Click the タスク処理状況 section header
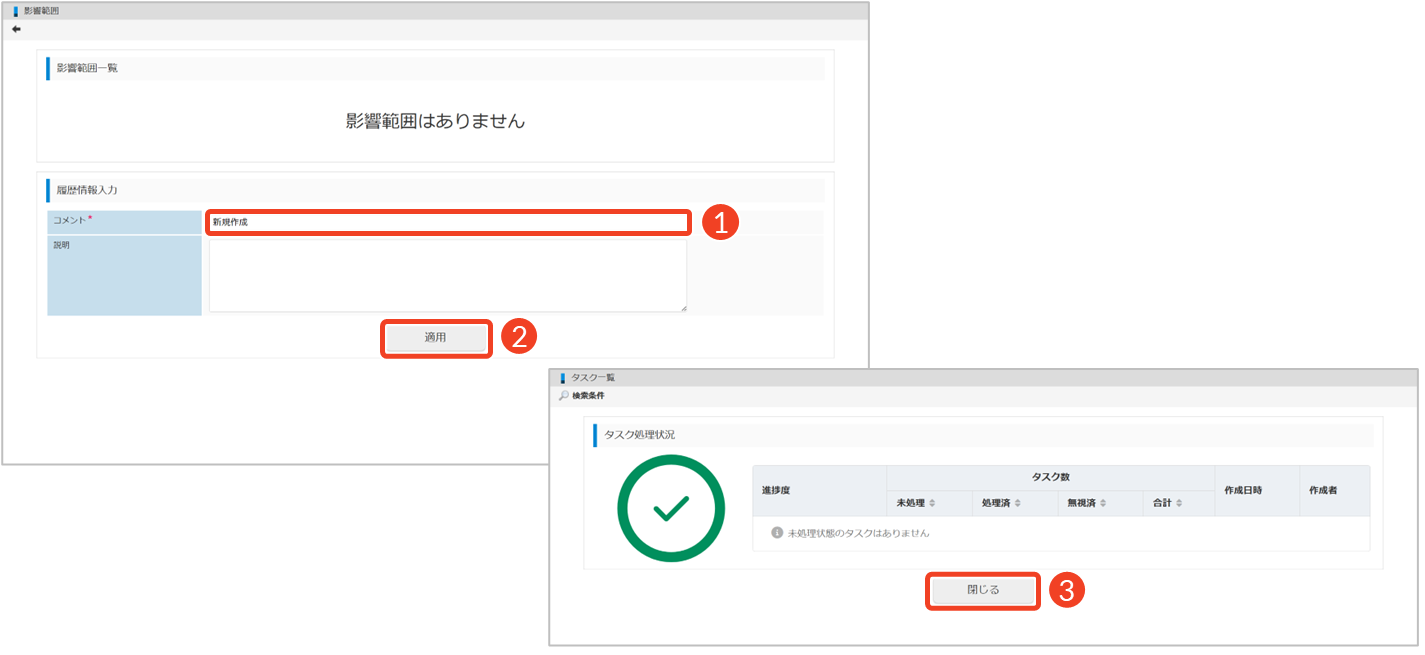This screenshot has width=1425, height=655. (x=640, y=435)
